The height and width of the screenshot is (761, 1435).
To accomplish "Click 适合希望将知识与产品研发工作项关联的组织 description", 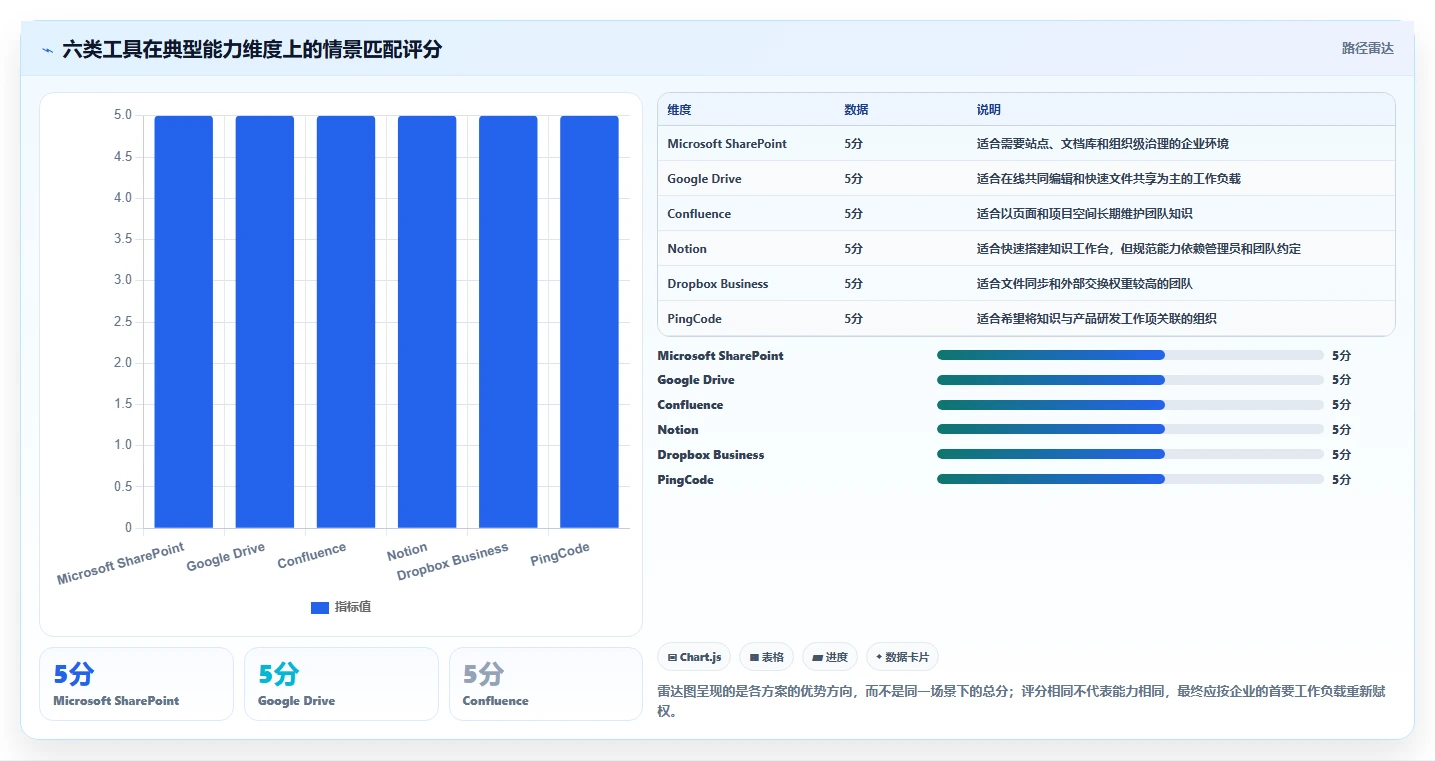I will tap(1097, 319).
